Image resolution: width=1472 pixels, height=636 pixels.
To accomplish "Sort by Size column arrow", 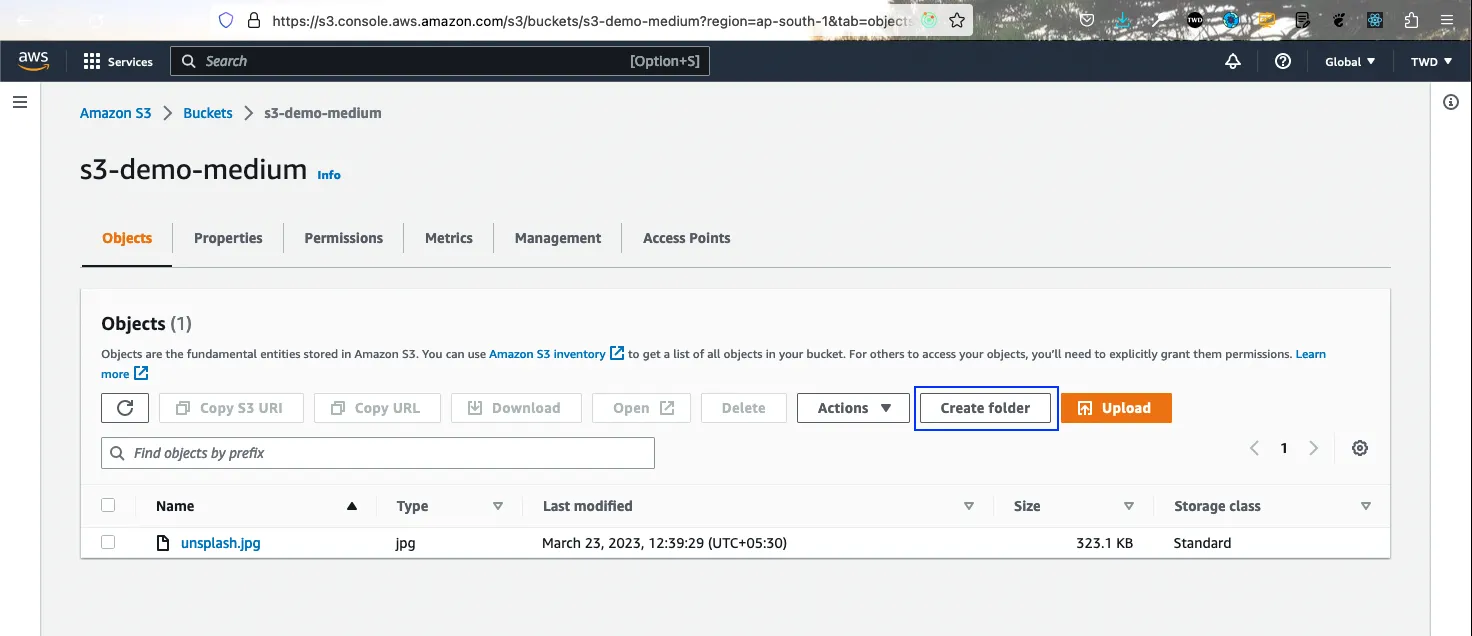I will tap(1129, 506).
